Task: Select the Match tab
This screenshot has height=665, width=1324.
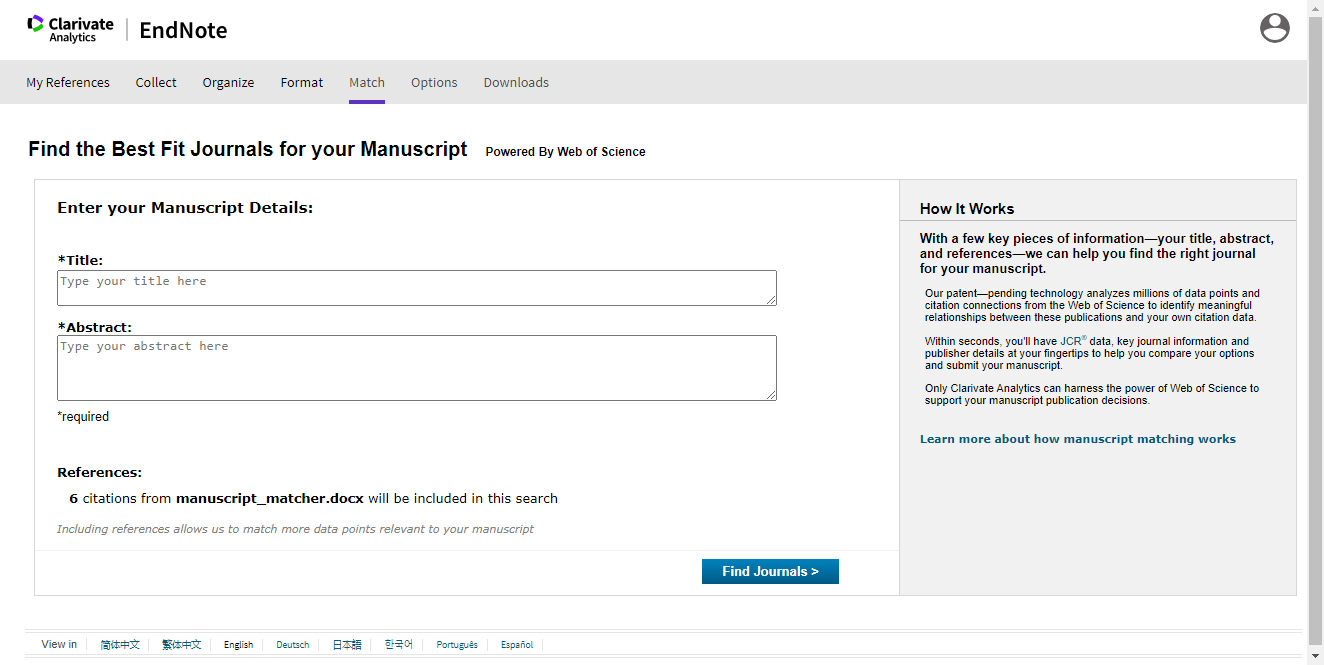Action: pos(367,83)
